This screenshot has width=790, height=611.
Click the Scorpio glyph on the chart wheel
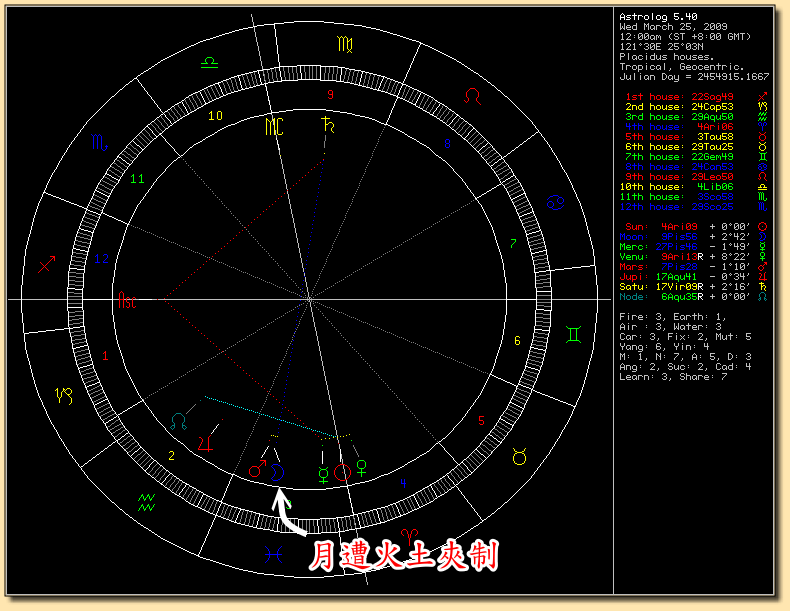pyautogui.click(x=99, y=143)
